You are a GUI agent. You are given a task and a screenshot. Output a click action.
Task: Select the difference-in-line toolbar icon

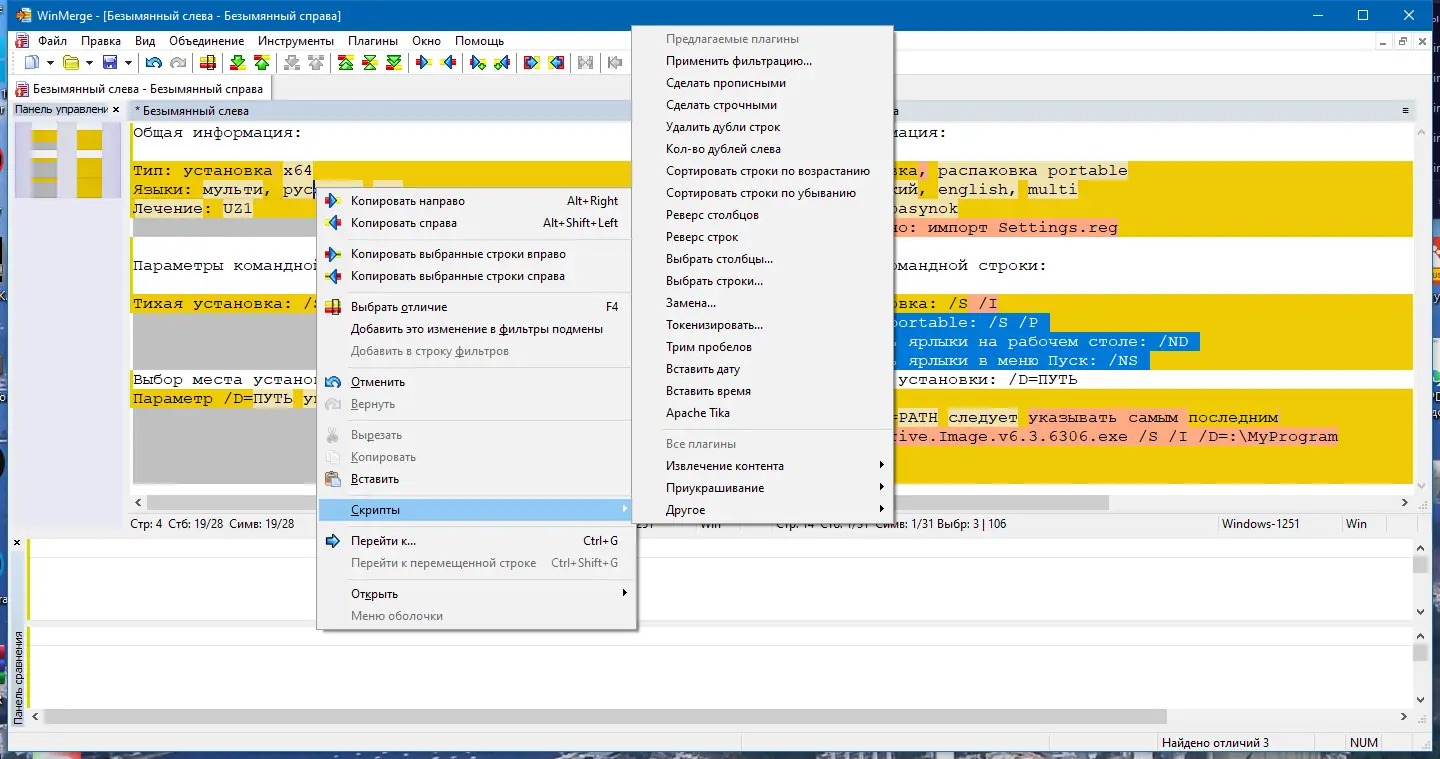tap(208, 63)
